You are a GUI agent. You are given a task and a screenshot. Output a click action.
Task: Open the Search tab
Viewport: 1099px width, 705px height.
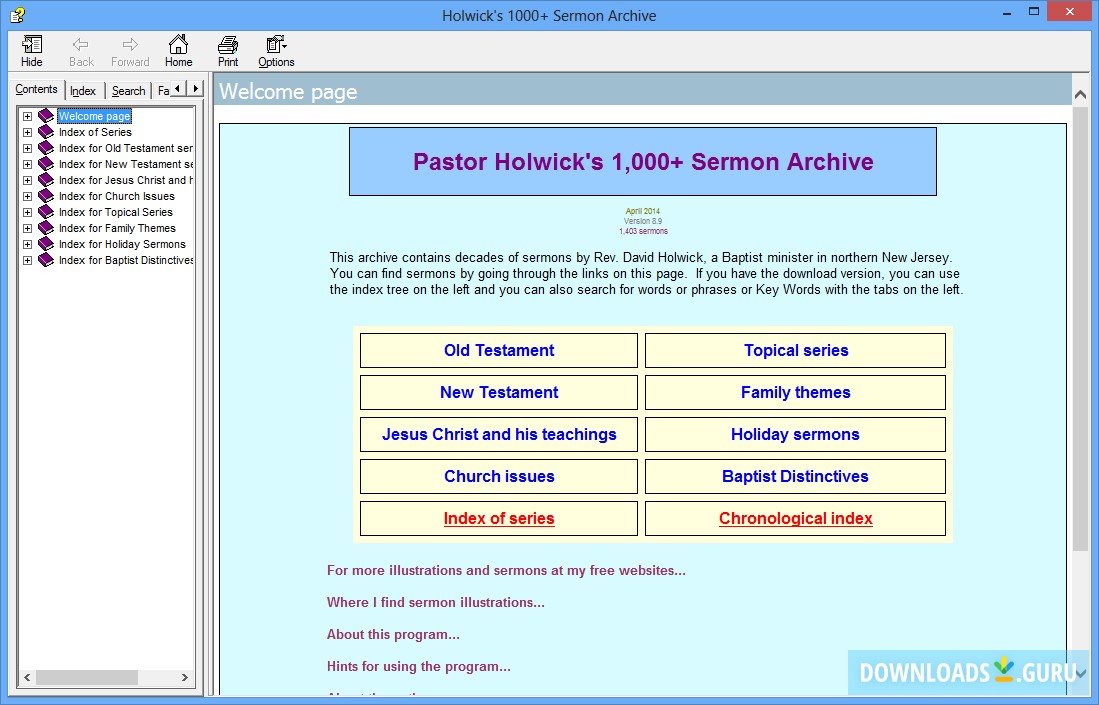[128, 90]
